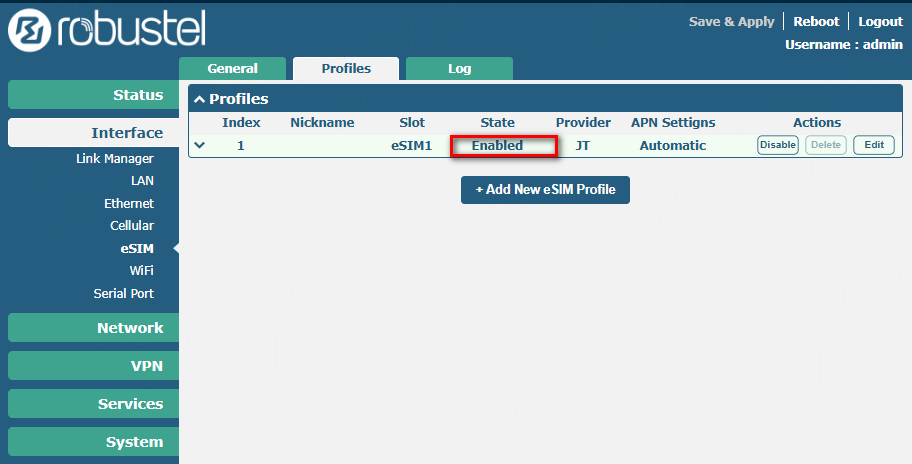This screenshot has height=464, width=912.
Task: Click Save & Apply link
Action: 731,21
